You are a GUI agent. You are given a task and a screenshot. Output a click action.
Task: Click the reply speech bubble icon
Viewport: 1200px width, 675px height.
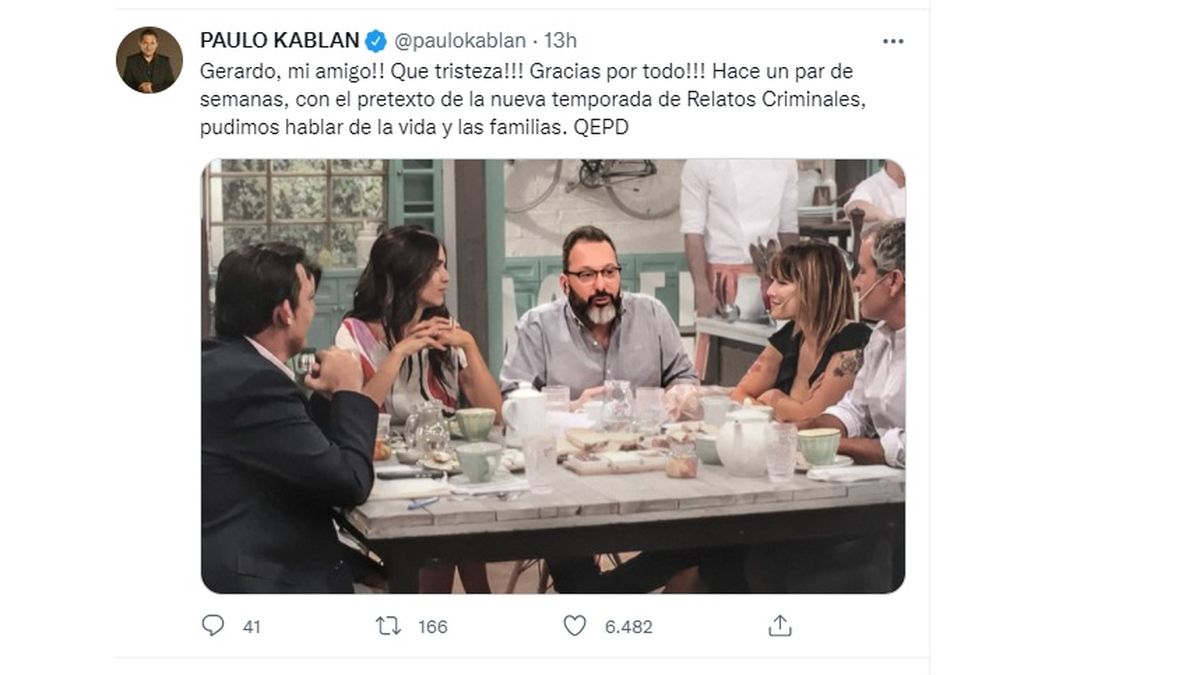[x=213, y=626]
